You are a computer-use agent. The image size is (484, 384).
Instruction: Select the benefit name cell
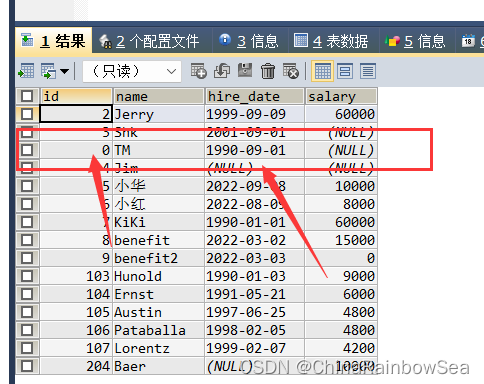click(159, 240)
